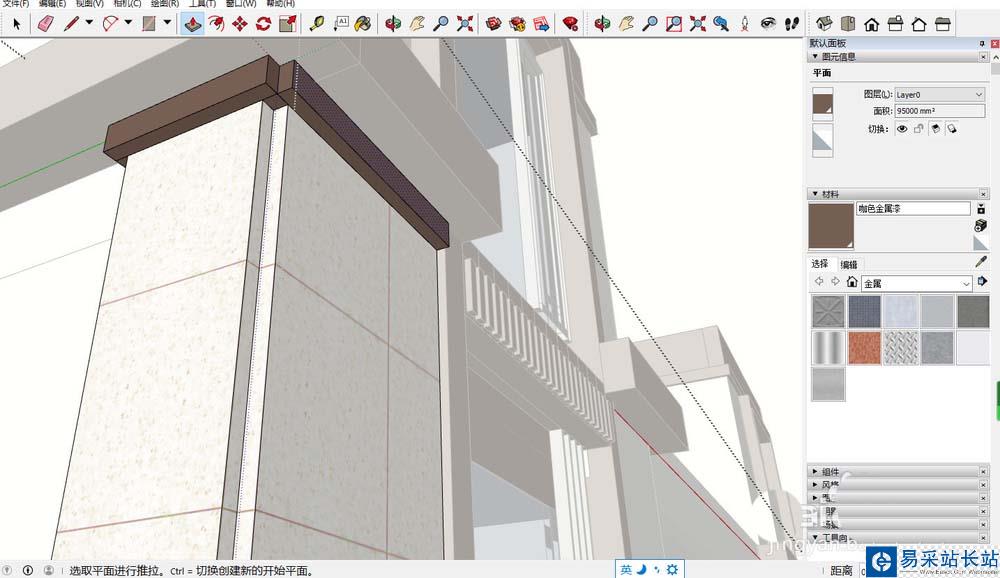1000x578 pixels.
Task: Open the Extension Manager ruby icon
Action: (571, 24)
